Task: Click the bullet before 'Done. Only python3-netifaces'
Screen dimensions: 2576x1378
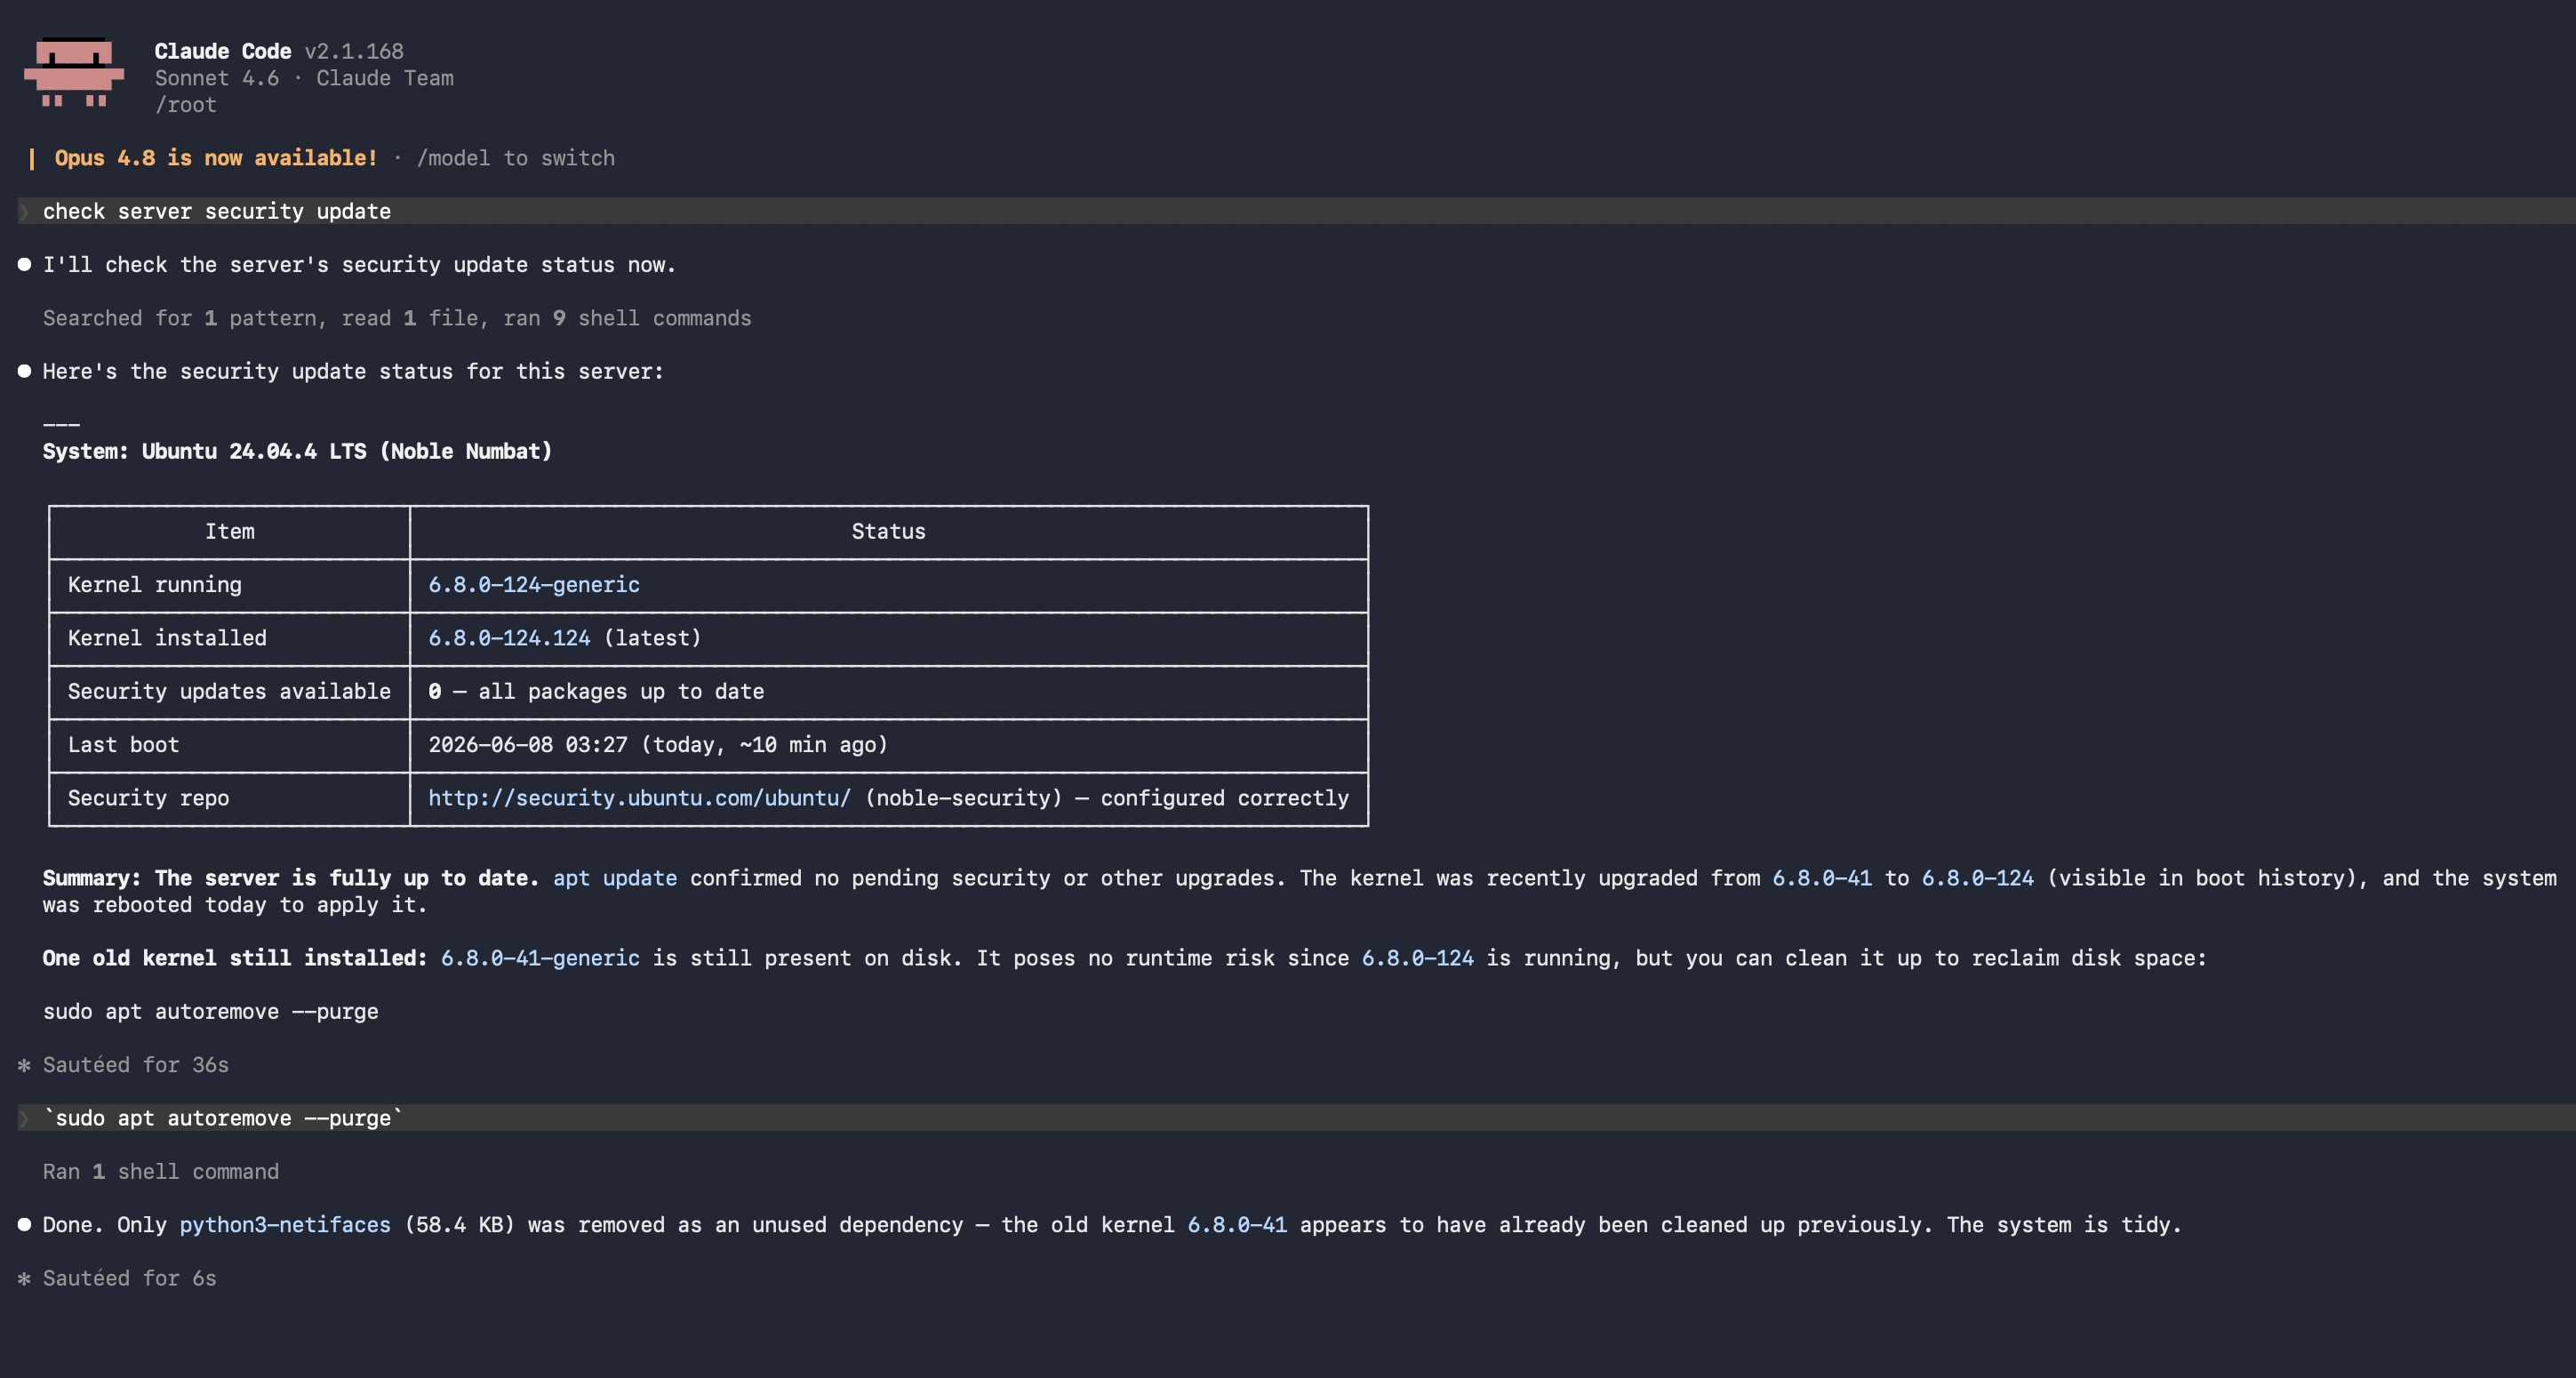Action: pos(24,1225)
